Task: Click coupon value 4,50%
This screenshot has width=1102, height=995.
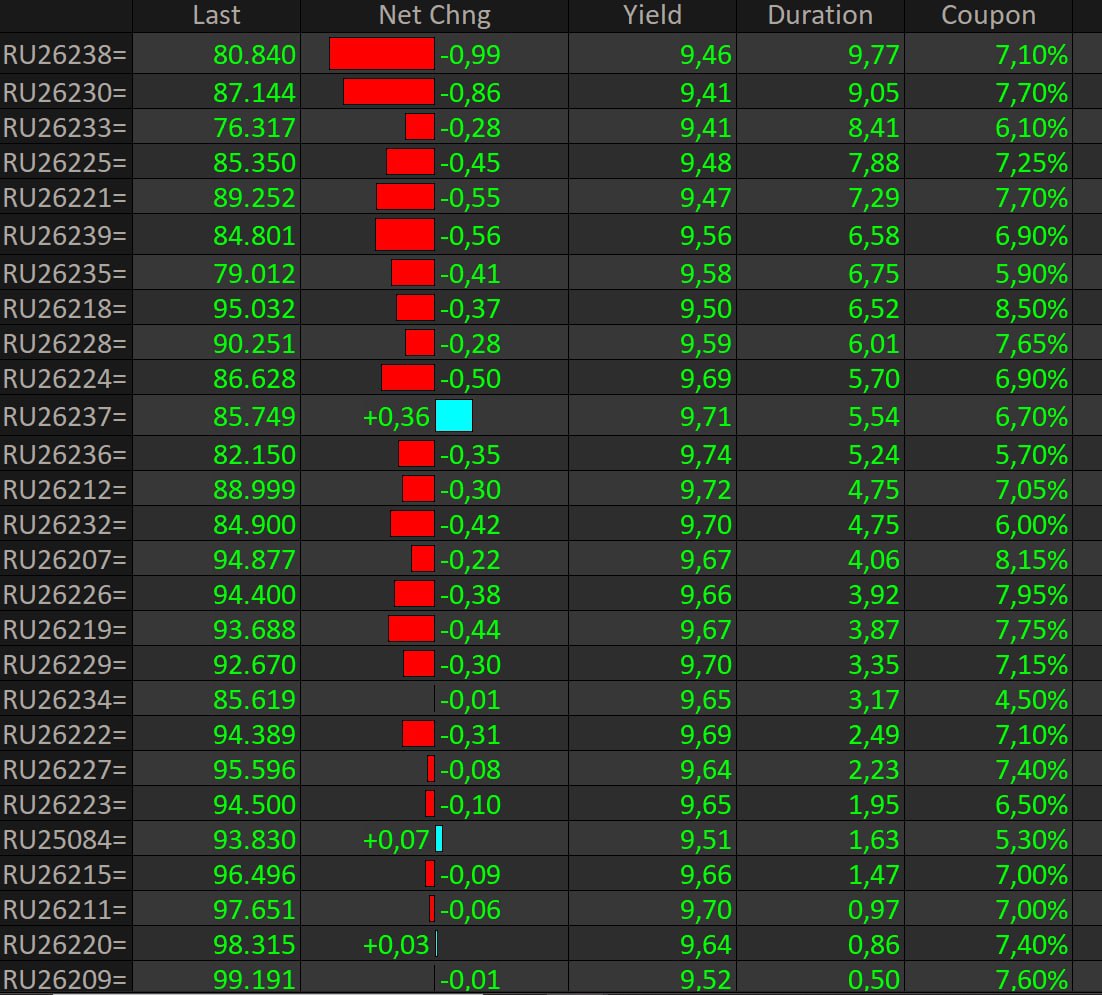Action: pyautogui.click(x=1031, y=700)
